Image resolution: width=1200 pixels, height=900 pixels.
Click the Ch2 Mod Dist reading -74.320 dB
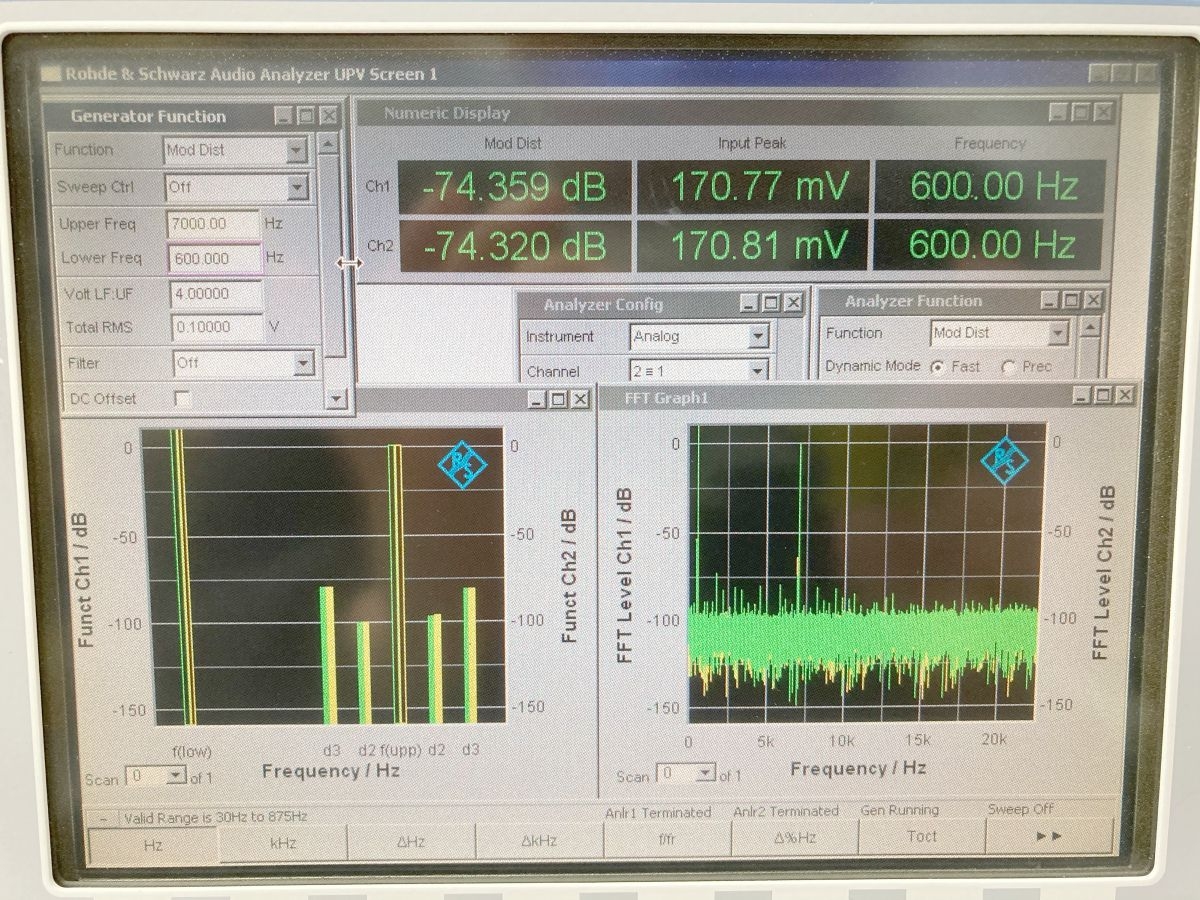coord(515,246)
